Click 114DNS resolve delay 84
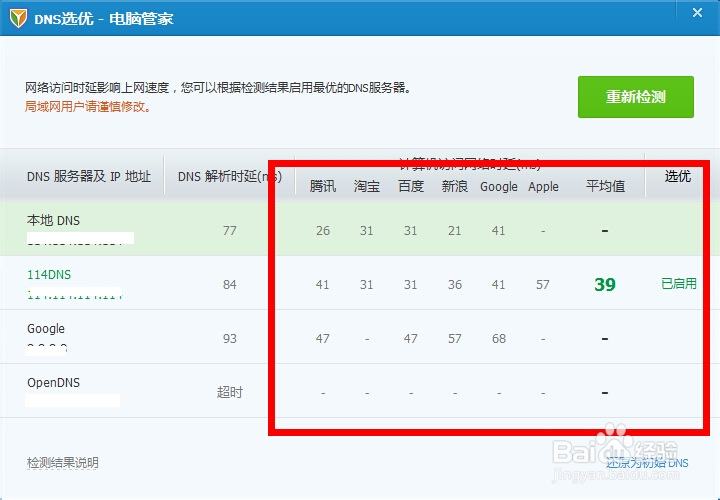This screenshot has width=720, height=500. click(230, 285)
